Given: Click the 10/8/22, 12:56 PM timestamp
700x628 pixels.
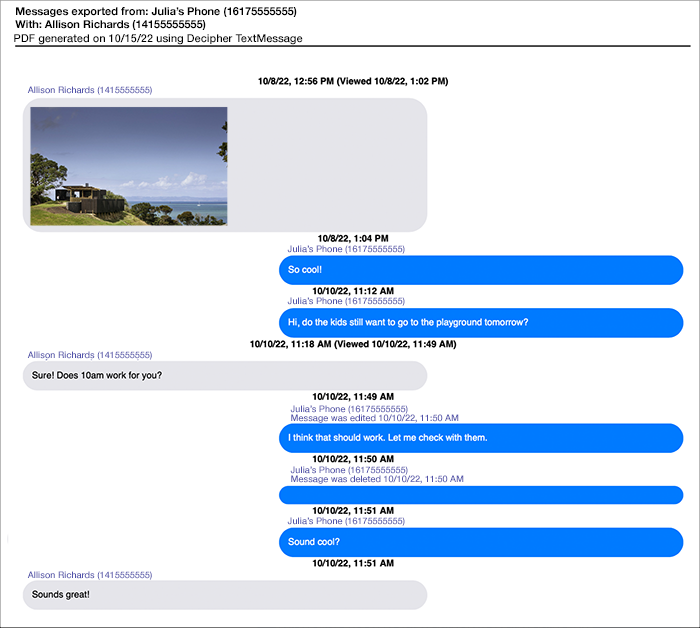Looking at the screenshot, I should tap(353, 81).
